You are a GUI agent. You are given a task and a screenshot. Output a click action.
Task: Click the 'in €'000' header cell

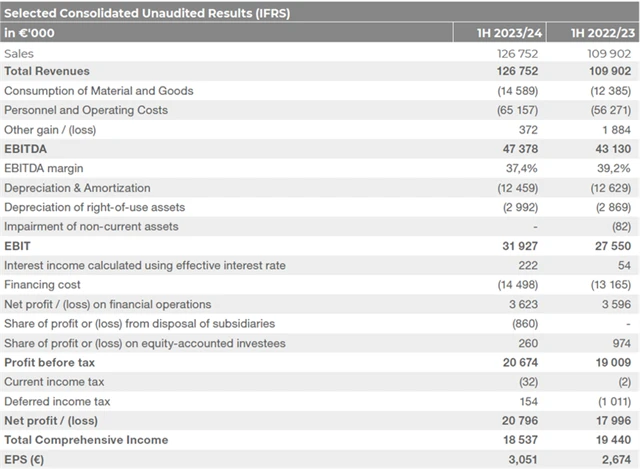(30, 33)
